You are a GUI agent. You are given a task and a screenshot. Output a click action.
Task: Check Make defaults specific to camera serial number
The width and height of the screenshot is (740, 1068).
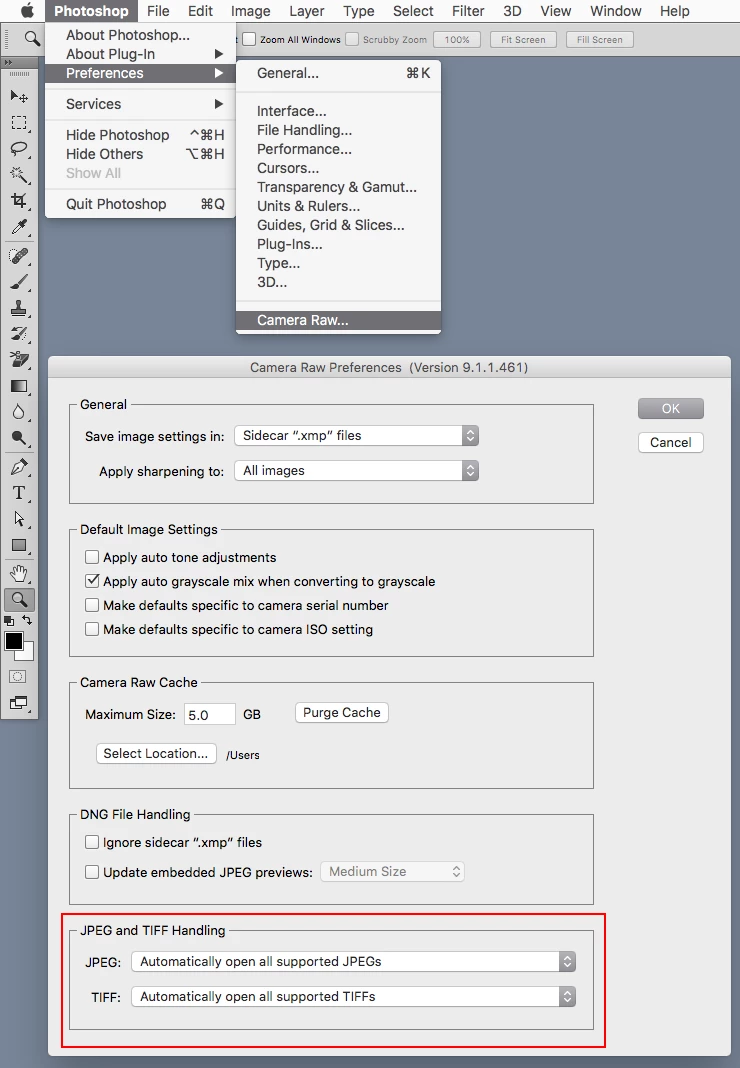(92, 605)
